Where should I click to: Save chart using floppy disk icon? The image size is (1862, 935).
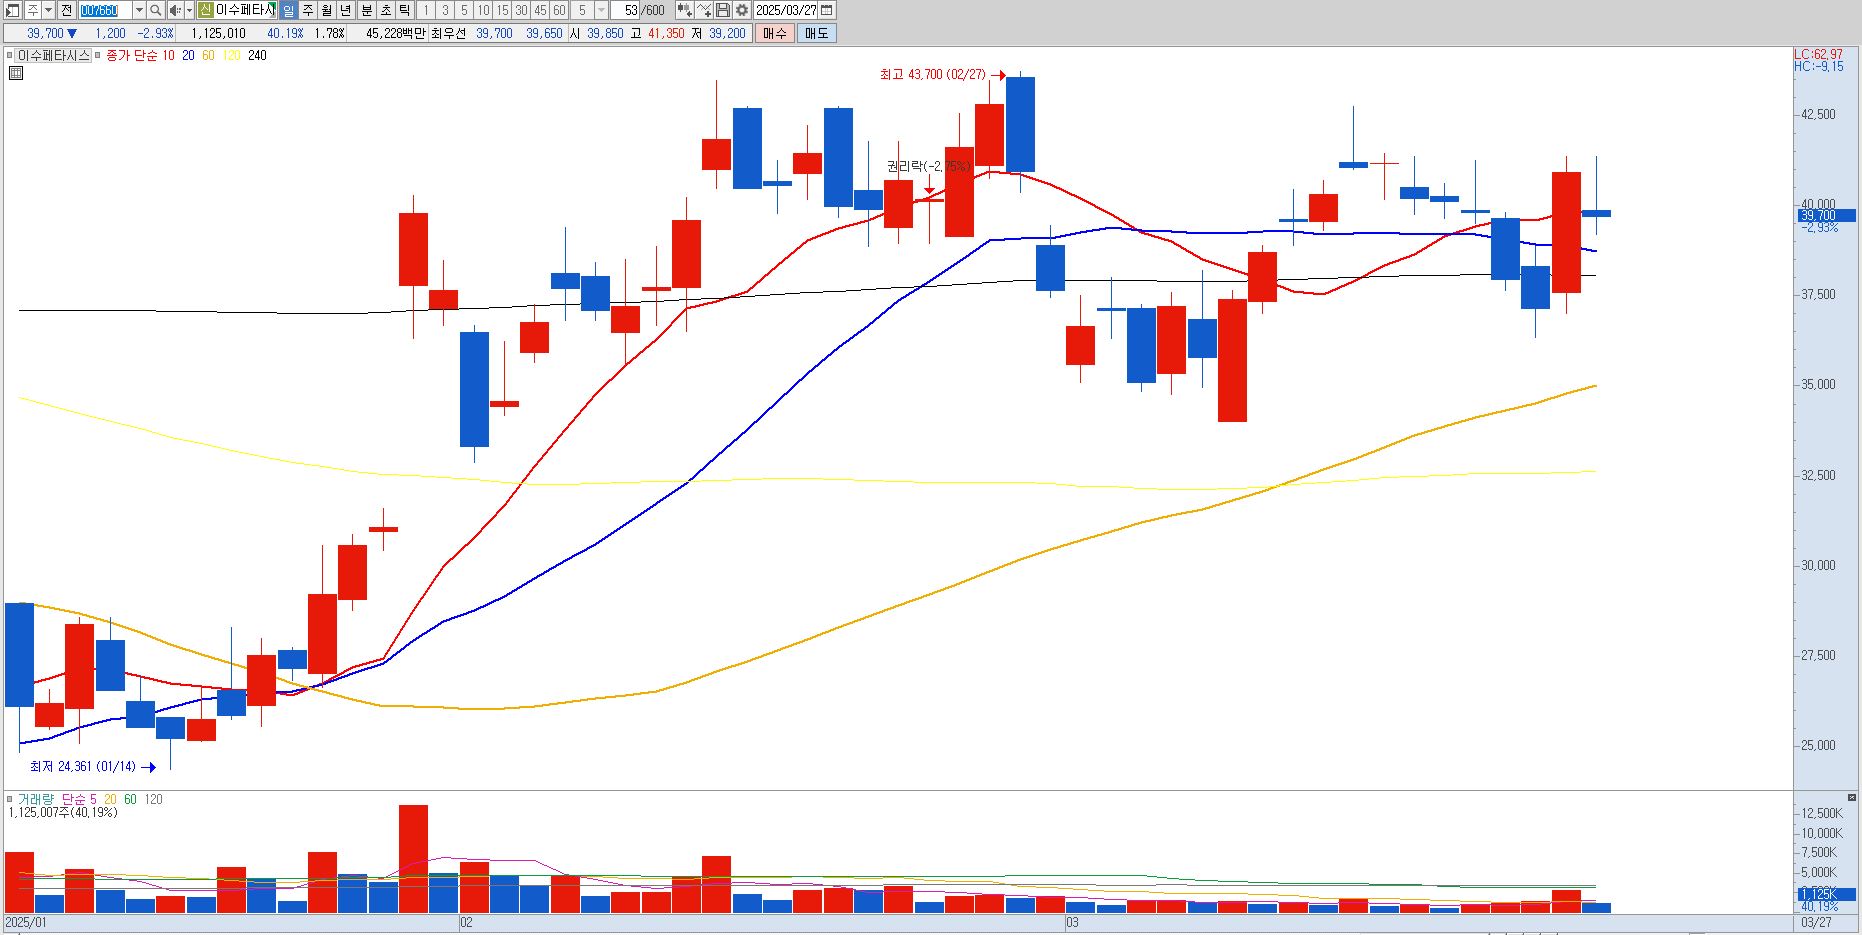(722, 10)
